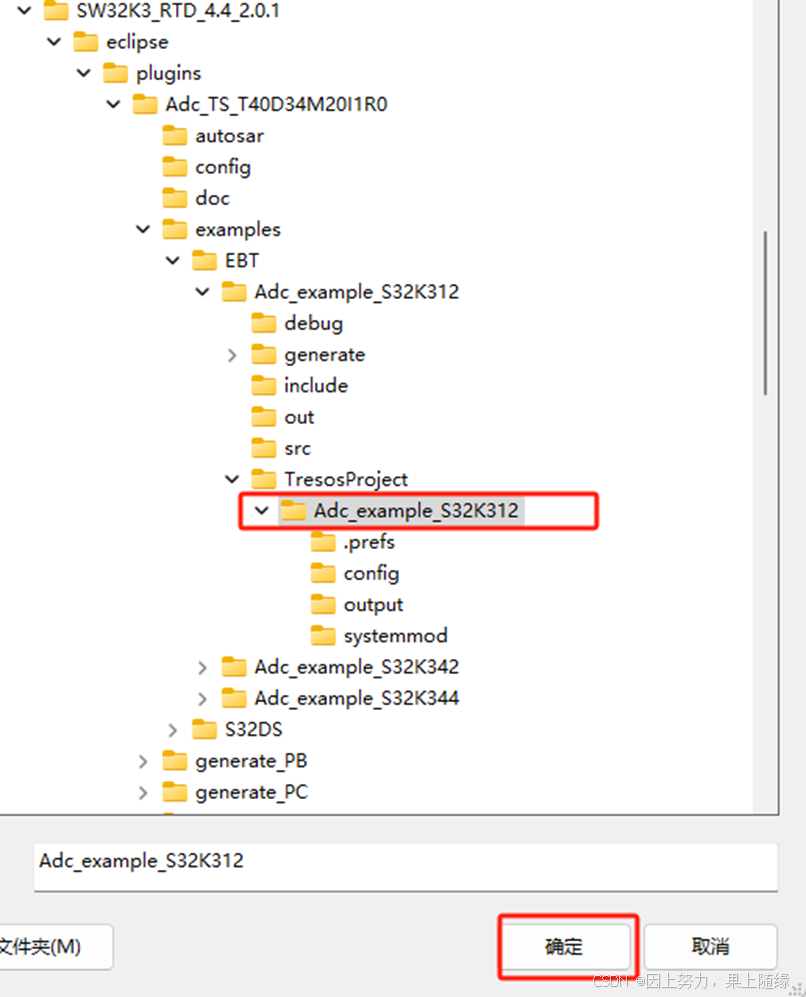Screen dimensions: 806x997
Task: Expand the generate_PB folder chevron
Action: point(143,761)
